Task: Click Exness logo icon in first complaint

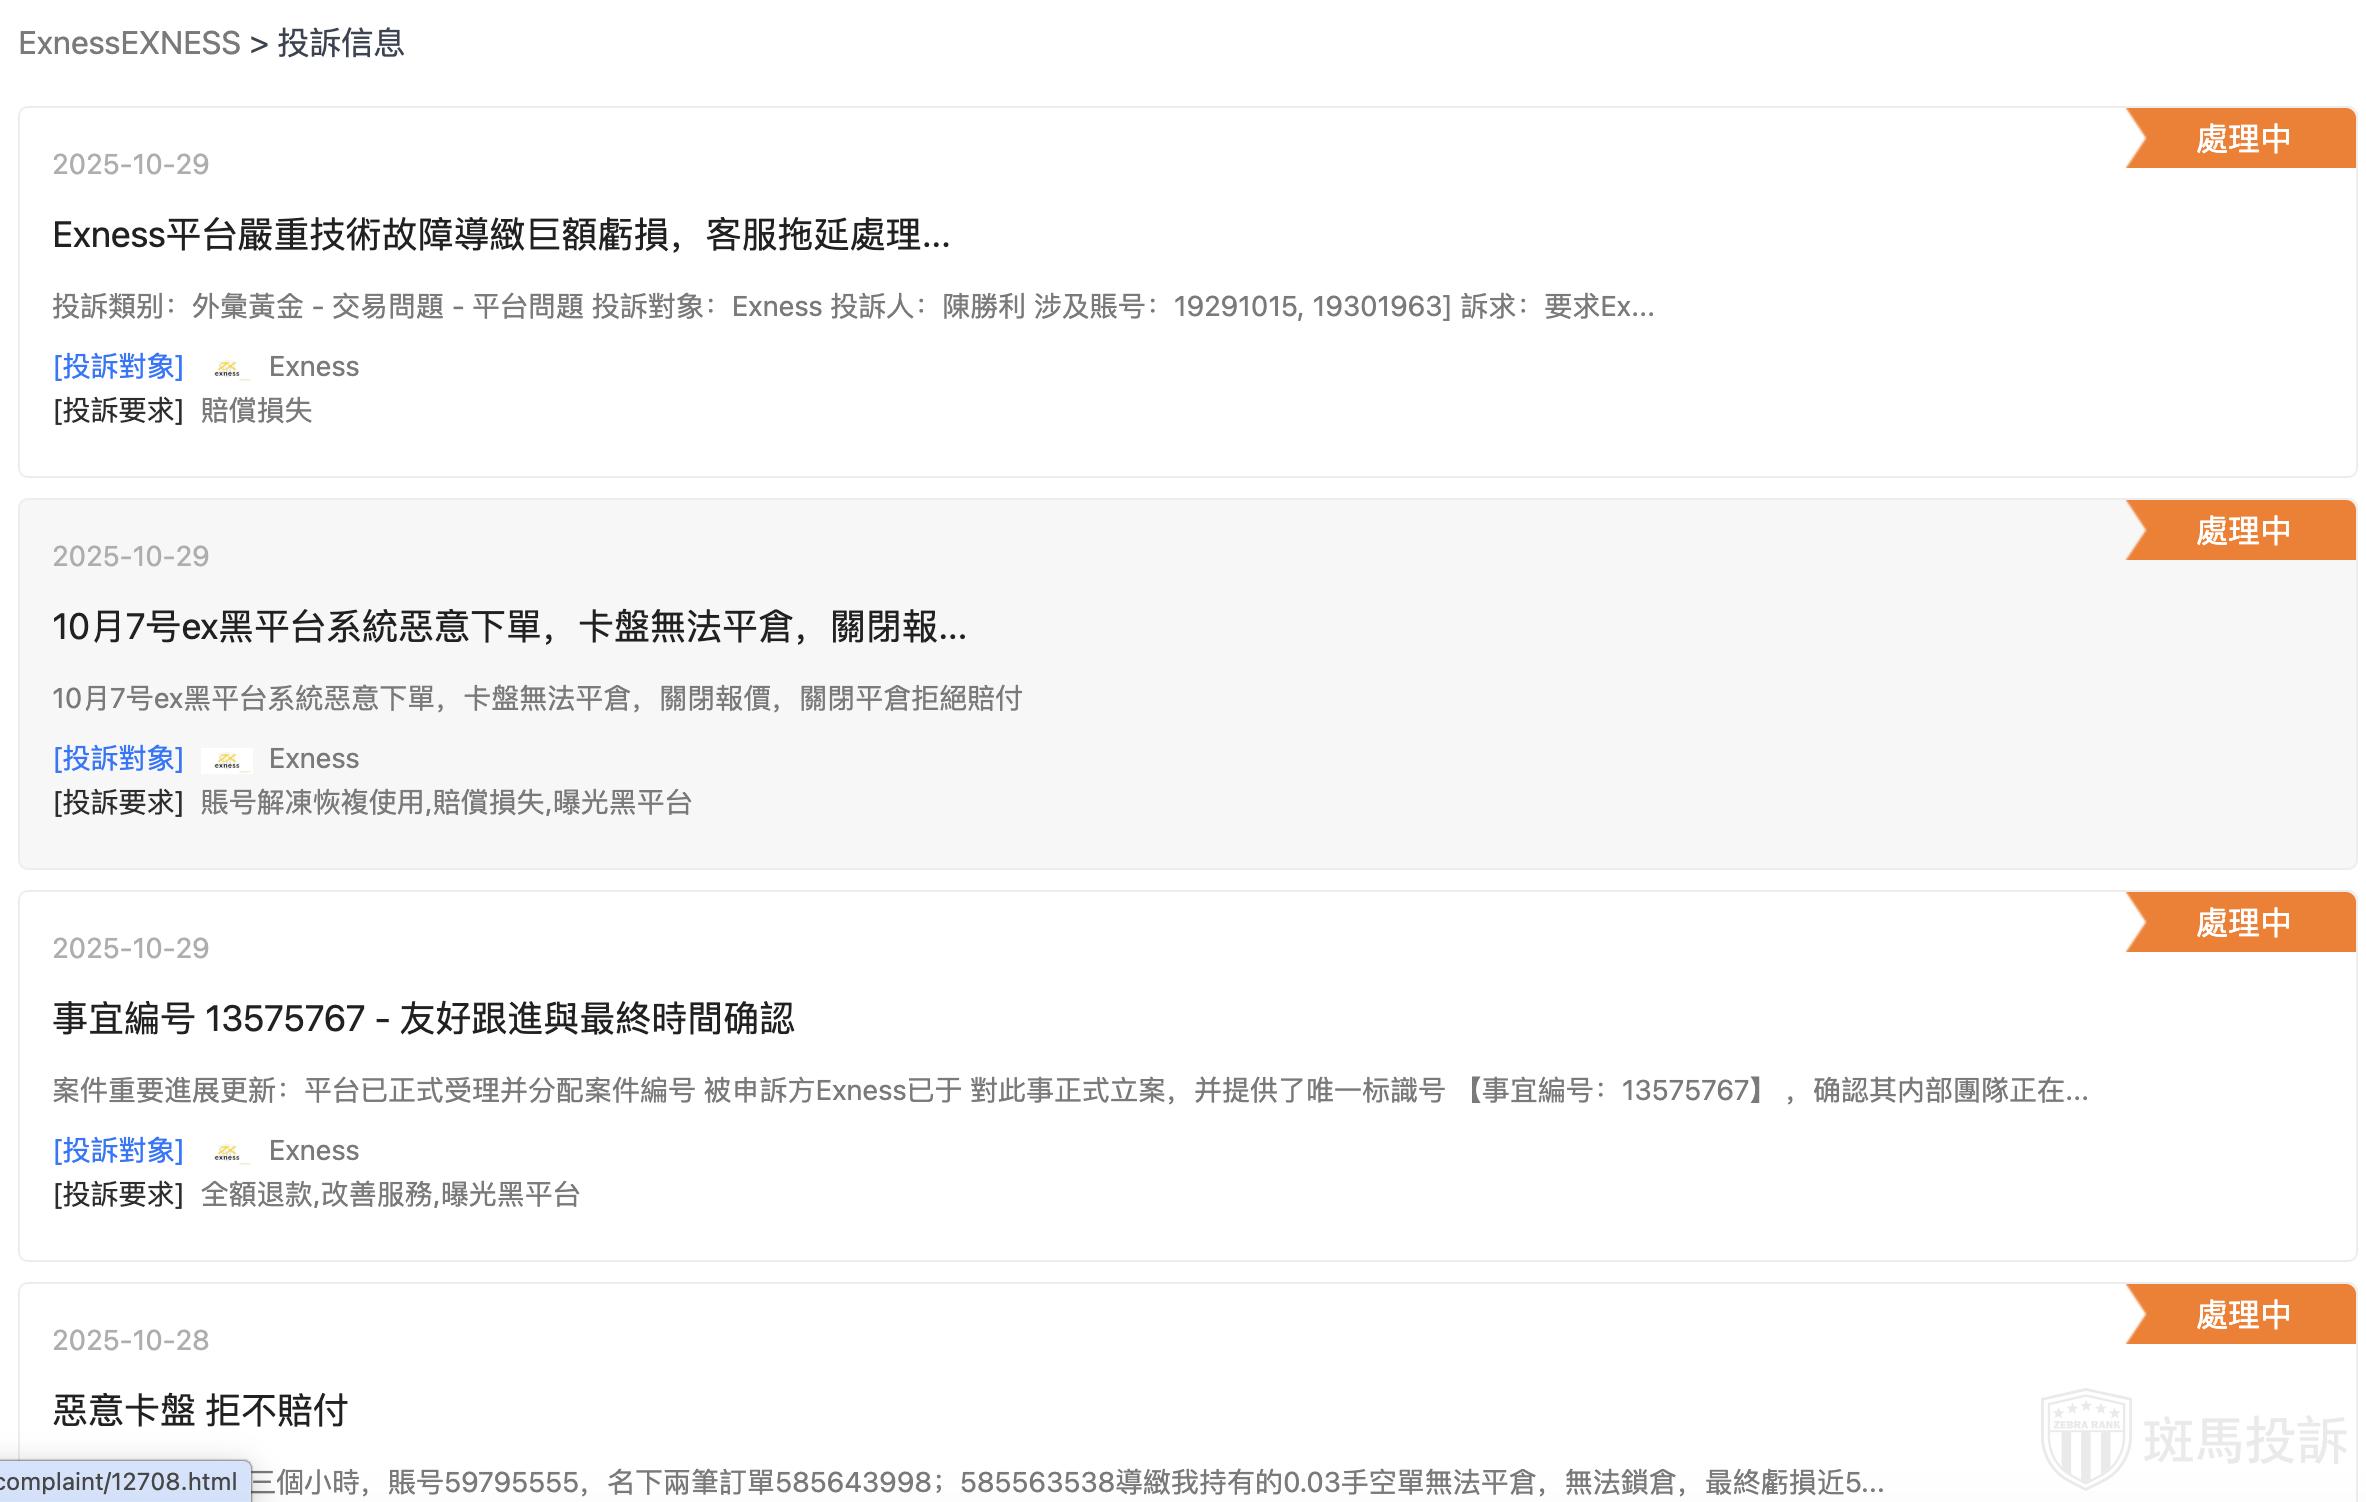Action: (x=227, y=368)
